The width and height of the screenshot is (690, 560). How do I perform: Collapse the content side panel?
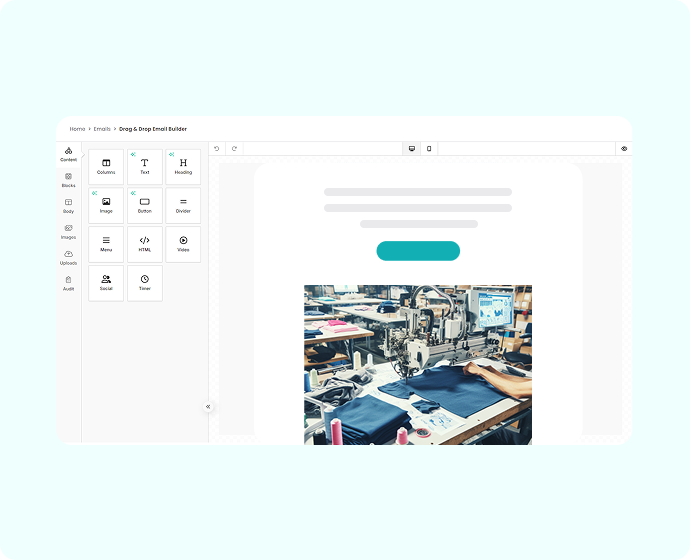click(208, 407)
